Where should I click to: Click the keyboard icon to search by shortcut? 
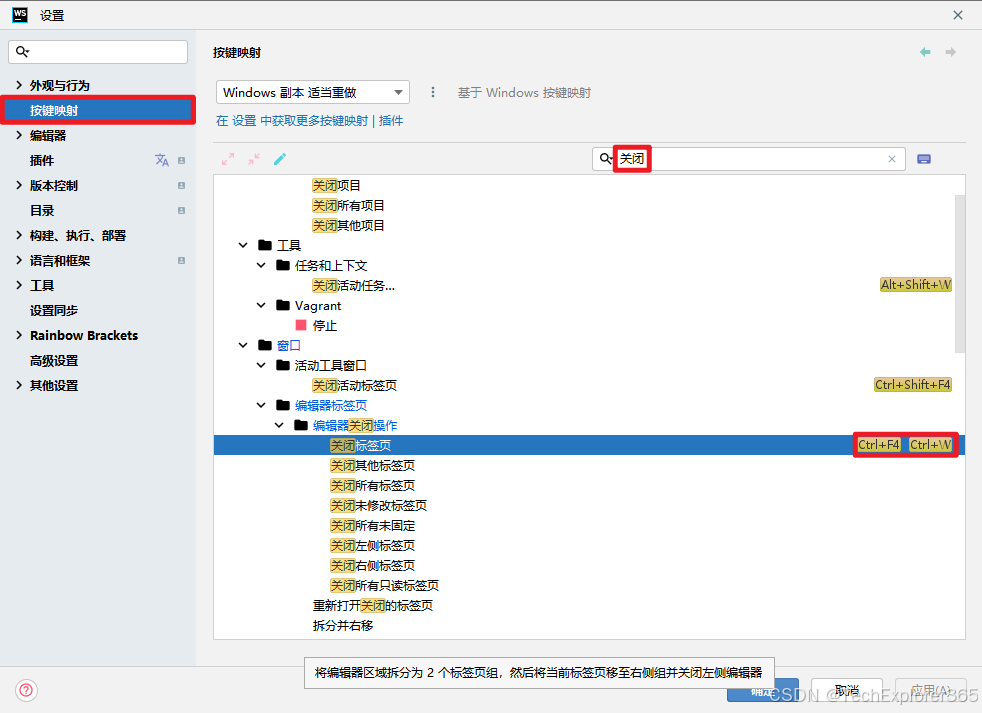pos(924,159)
